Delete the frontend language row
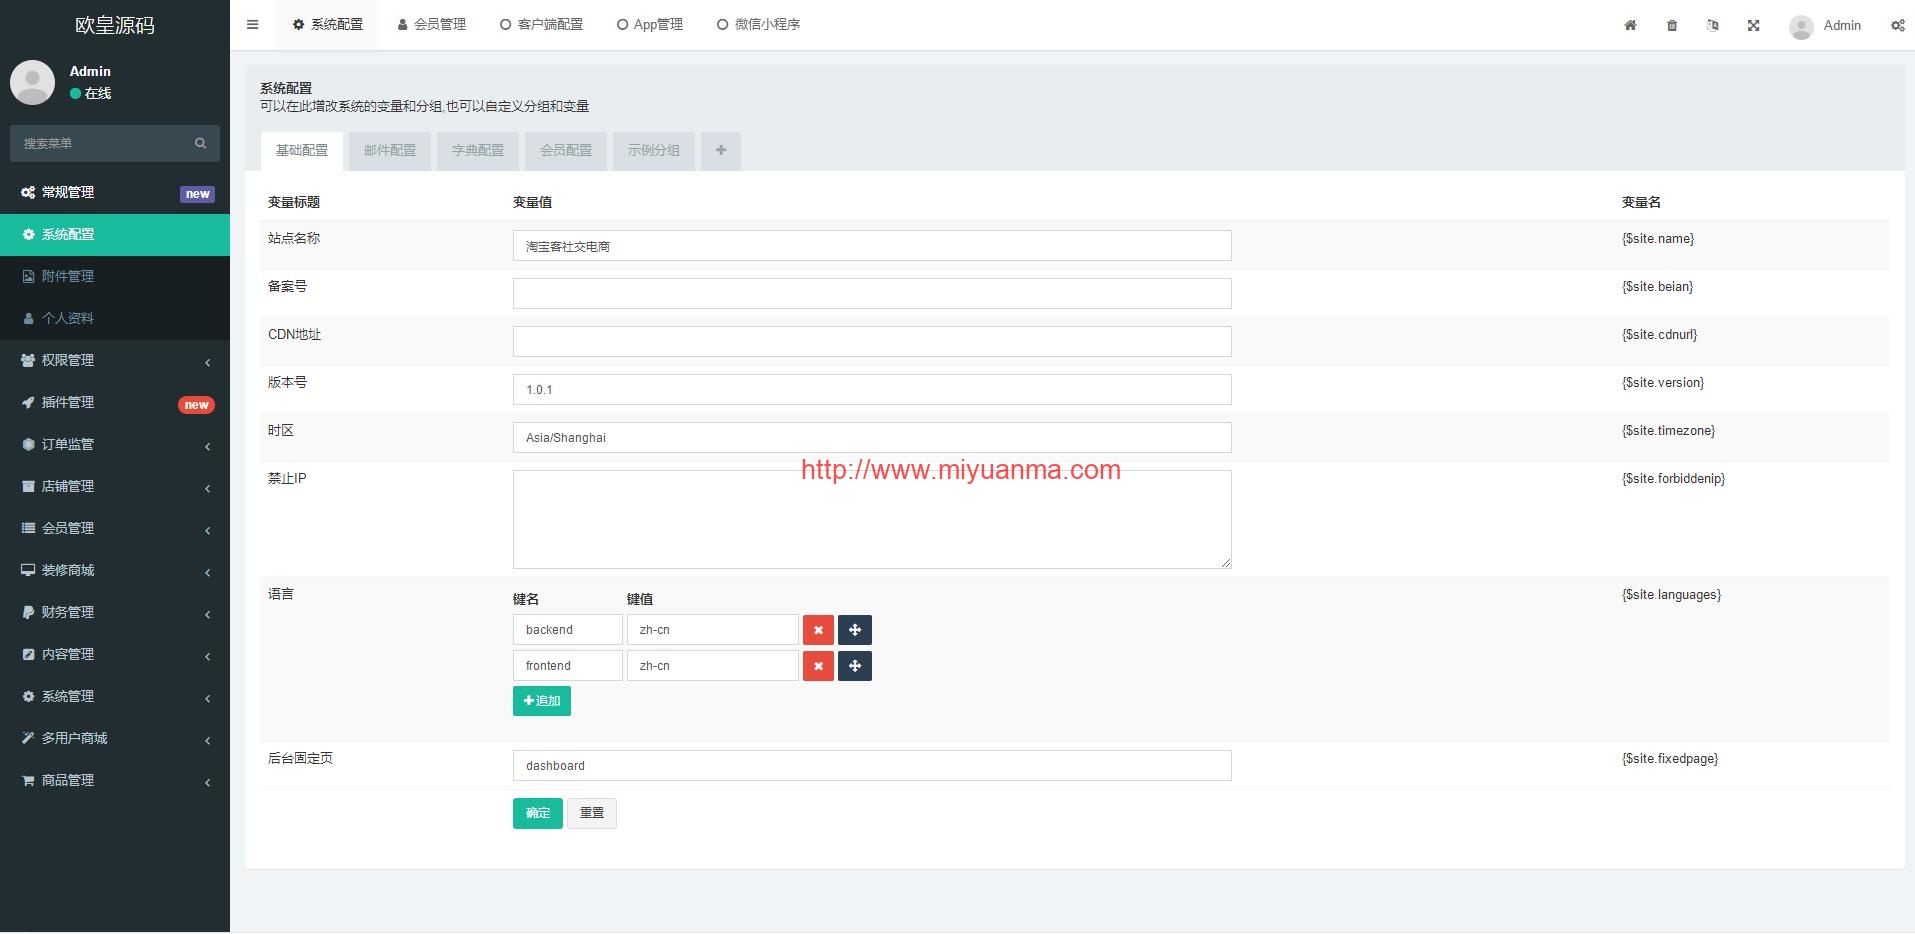 tap(818, 666)
